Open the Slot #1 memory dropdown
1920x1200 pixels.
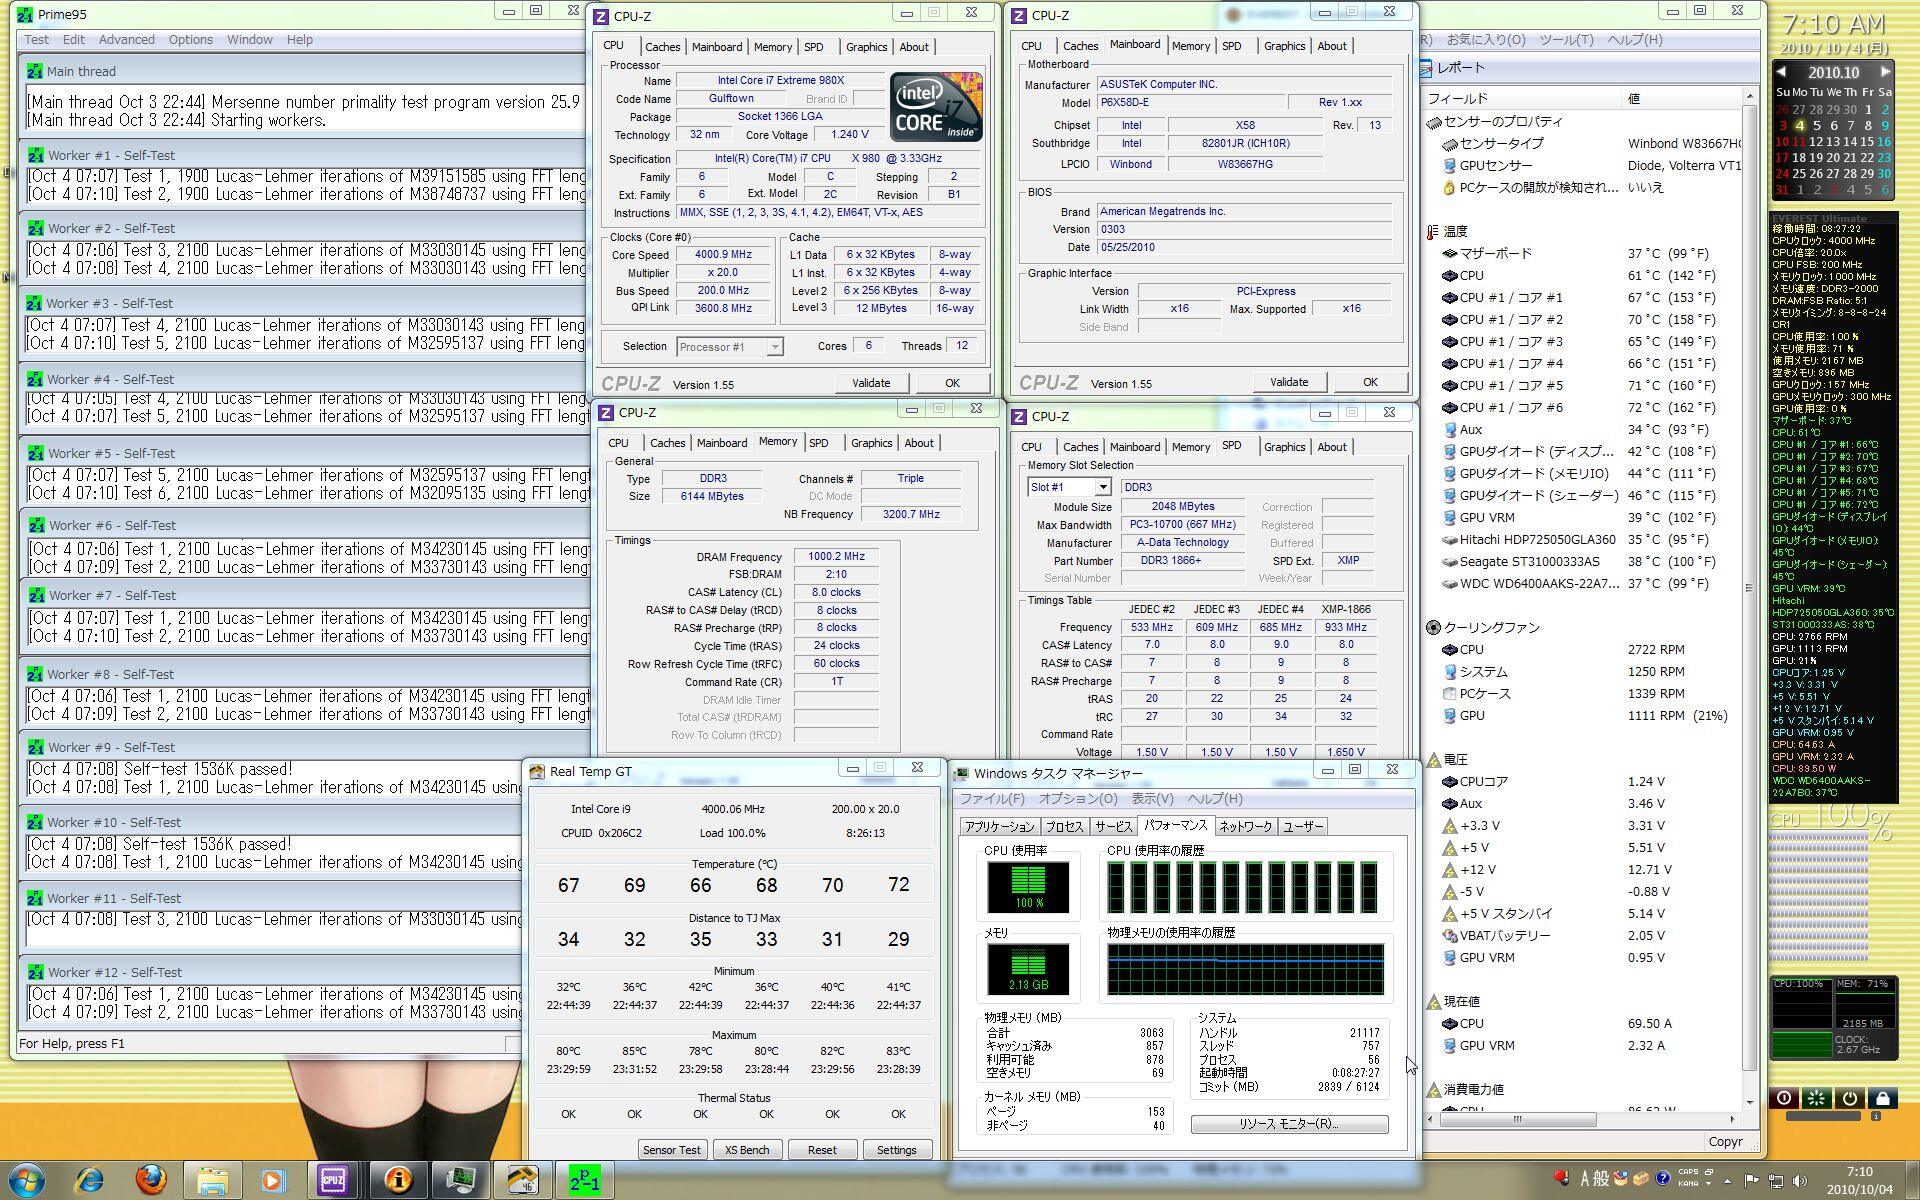1102,487
